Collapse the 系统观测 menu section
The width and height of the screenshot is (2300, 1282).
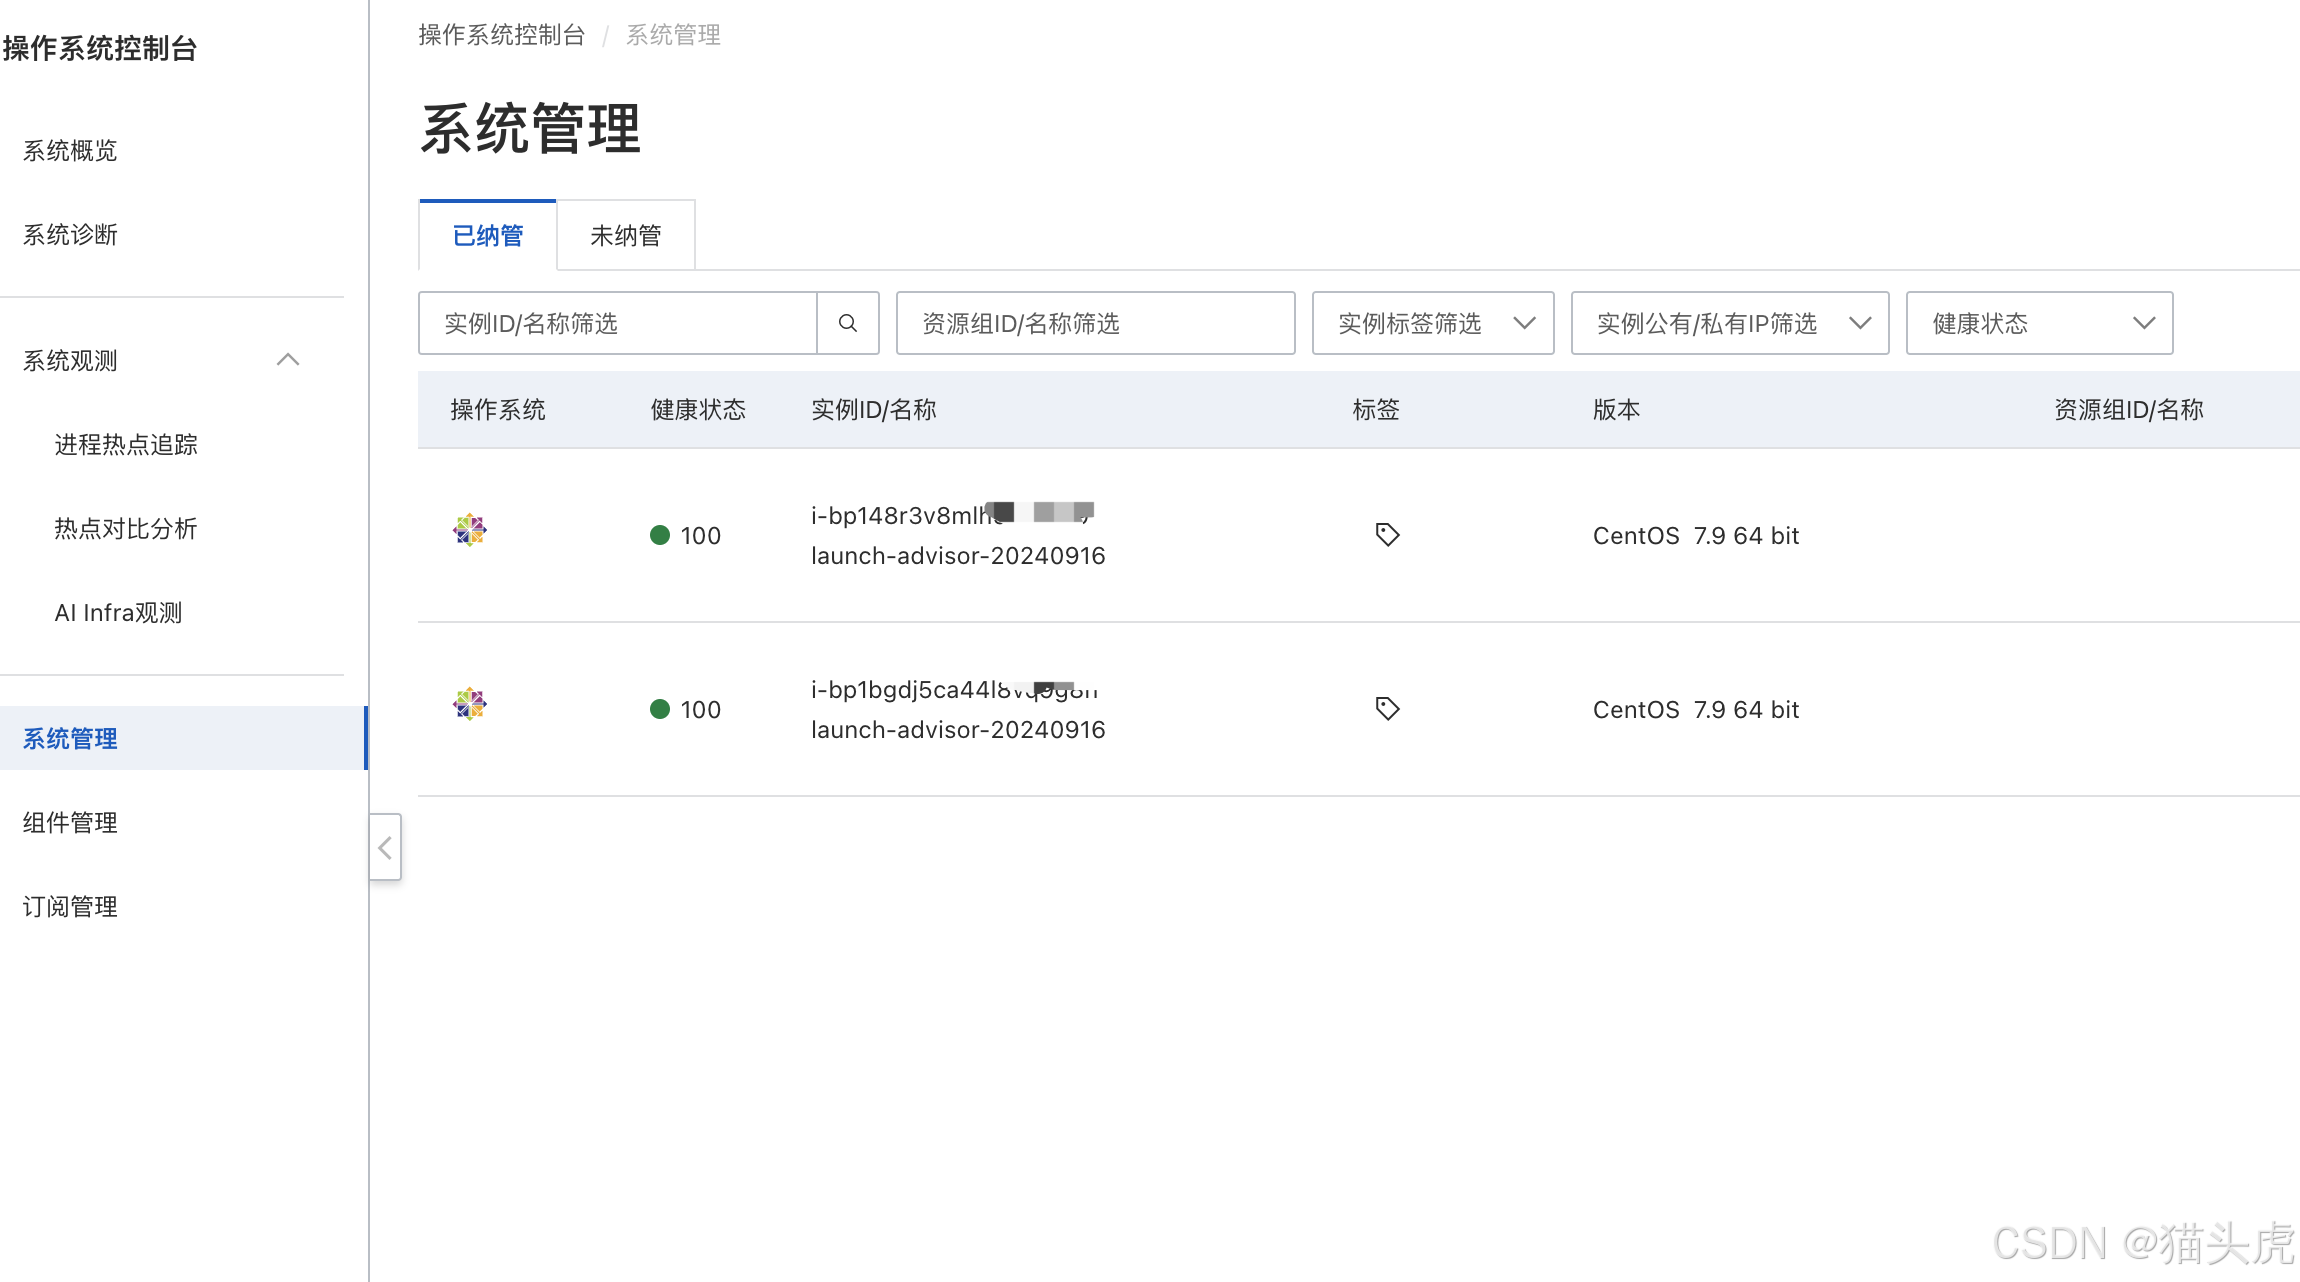coord(288,360)
